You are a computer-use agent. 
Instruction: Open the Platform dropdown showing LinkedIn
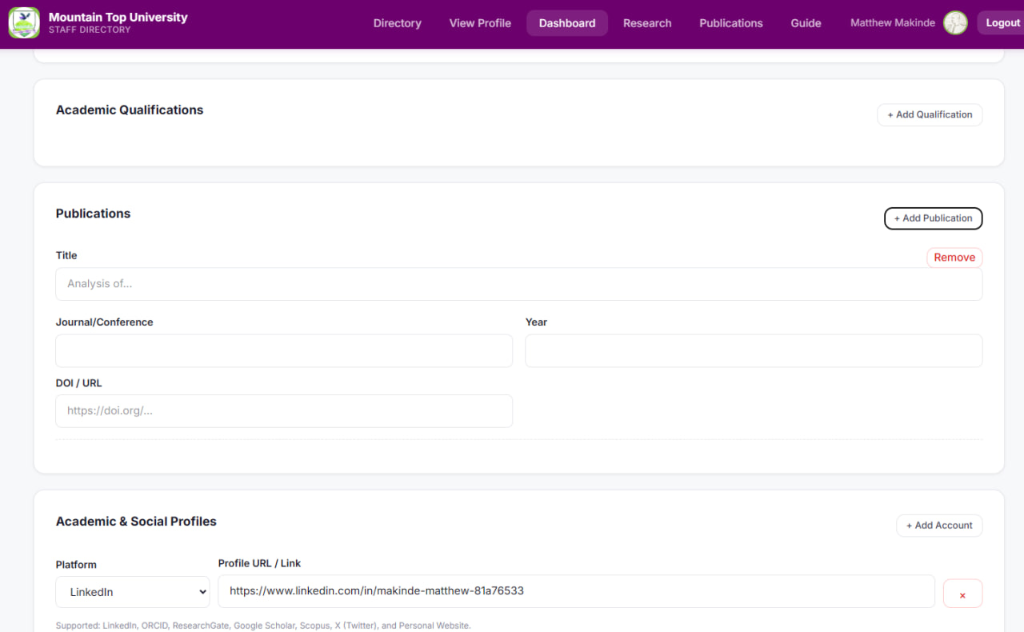[x=133, y=592]
